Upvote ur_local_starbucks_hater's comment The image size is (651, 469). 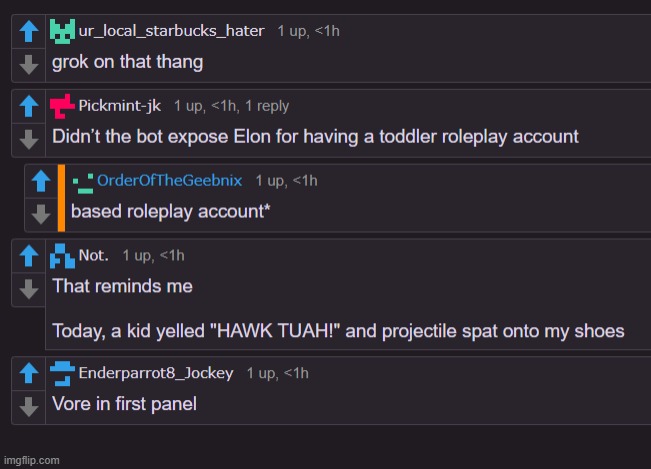tap(30, 33)
